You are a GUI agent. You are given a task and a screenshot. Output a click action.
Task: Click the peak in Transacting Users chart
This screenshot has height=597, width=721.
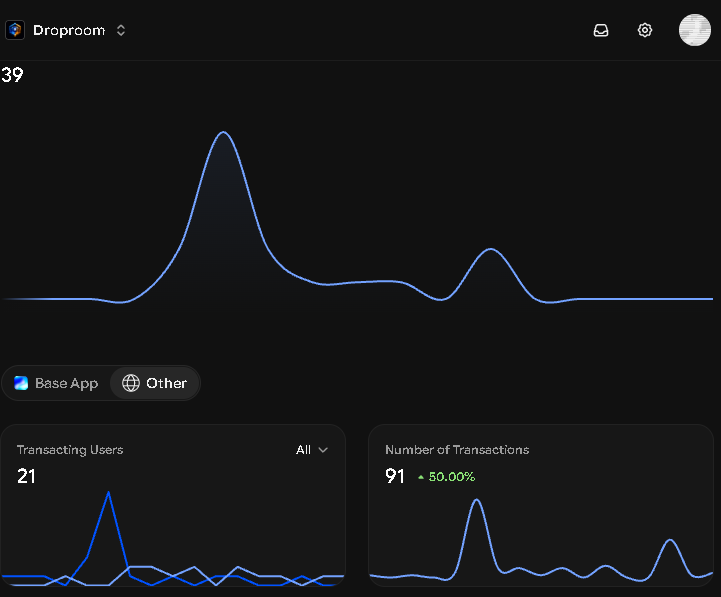click(109, 492)
